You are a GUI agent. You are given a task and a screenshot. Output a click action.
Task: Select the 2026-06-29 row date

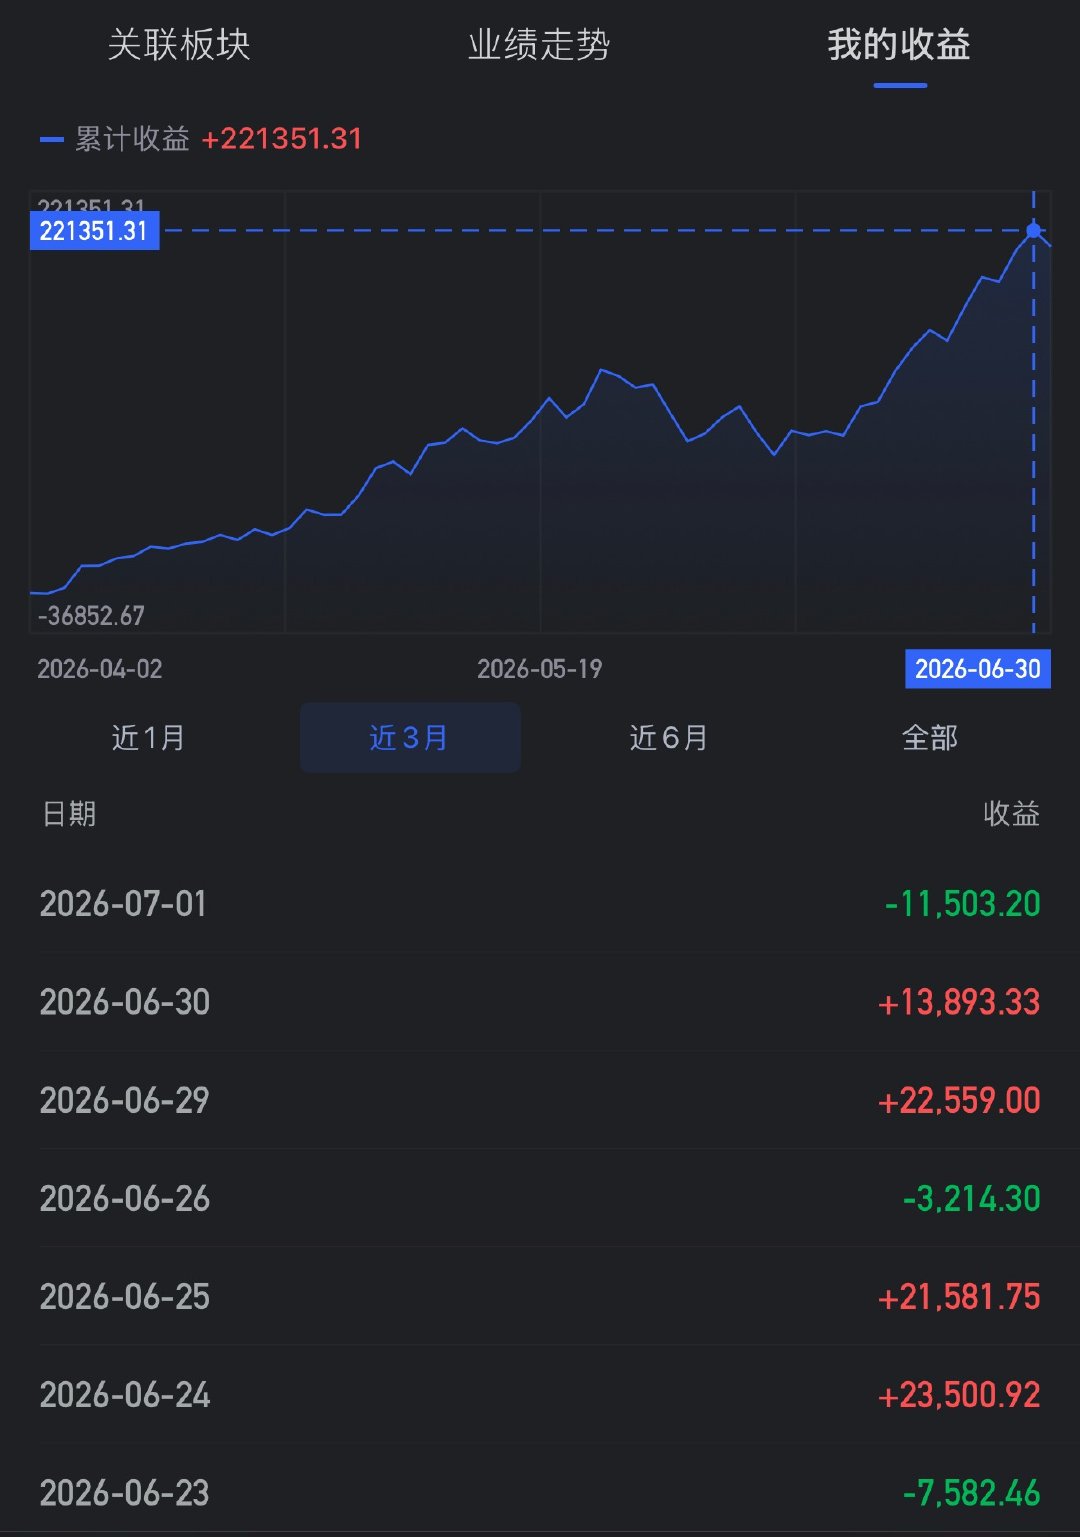point(125,1100)
